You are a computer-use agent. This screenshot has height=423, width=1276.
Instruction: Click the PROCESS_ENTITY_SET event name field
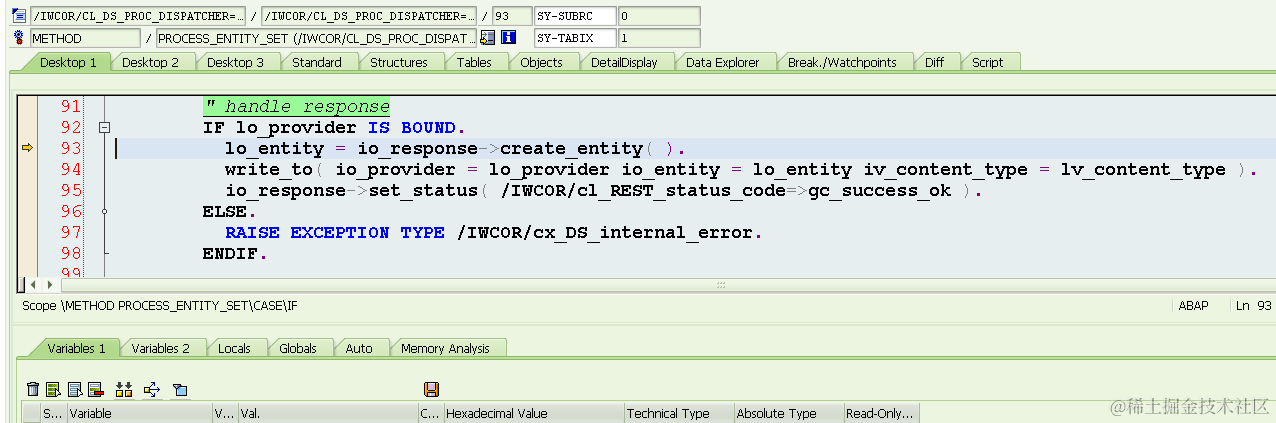(316, 38)
